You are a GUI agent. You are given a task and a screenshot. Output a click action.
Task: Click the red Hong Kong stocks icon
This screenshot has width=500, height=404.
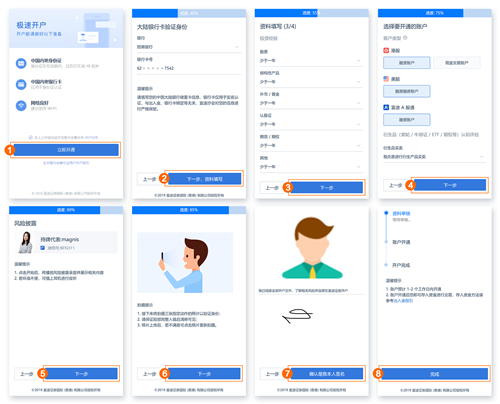386,50
